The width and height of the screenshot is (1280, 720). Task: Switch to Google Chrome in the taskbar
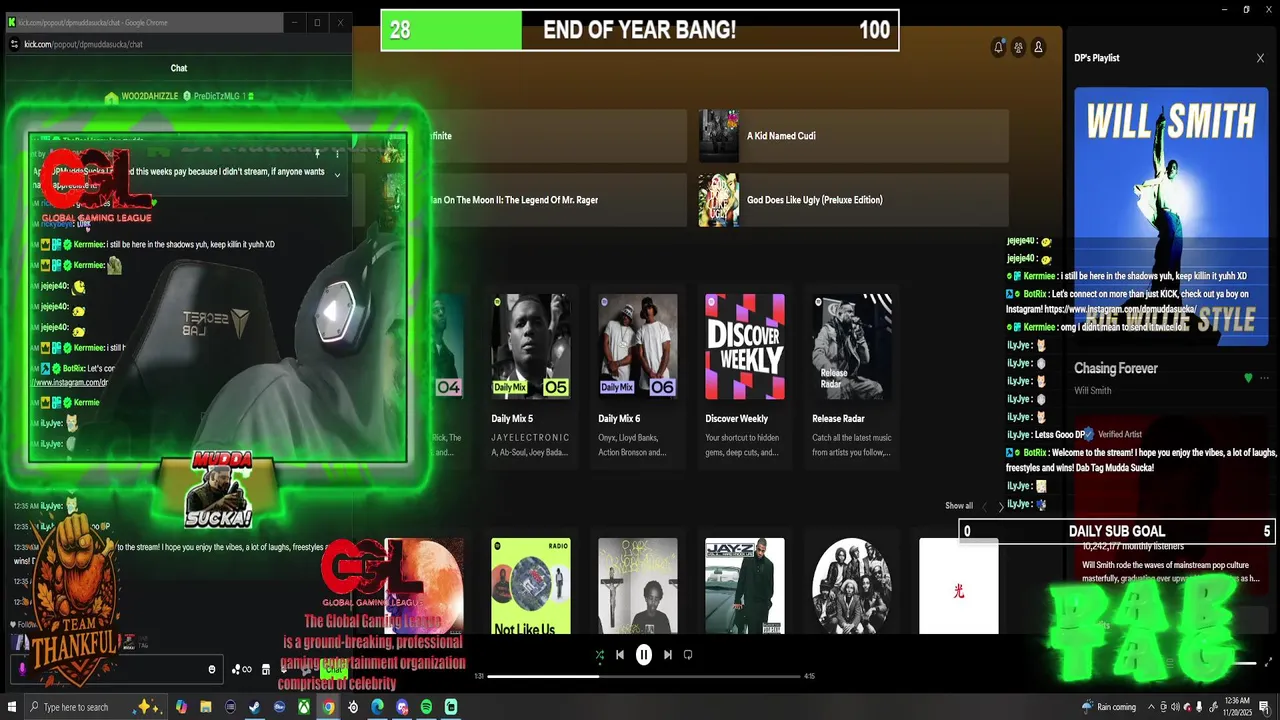pyautogui.click(x=328, y=707)
